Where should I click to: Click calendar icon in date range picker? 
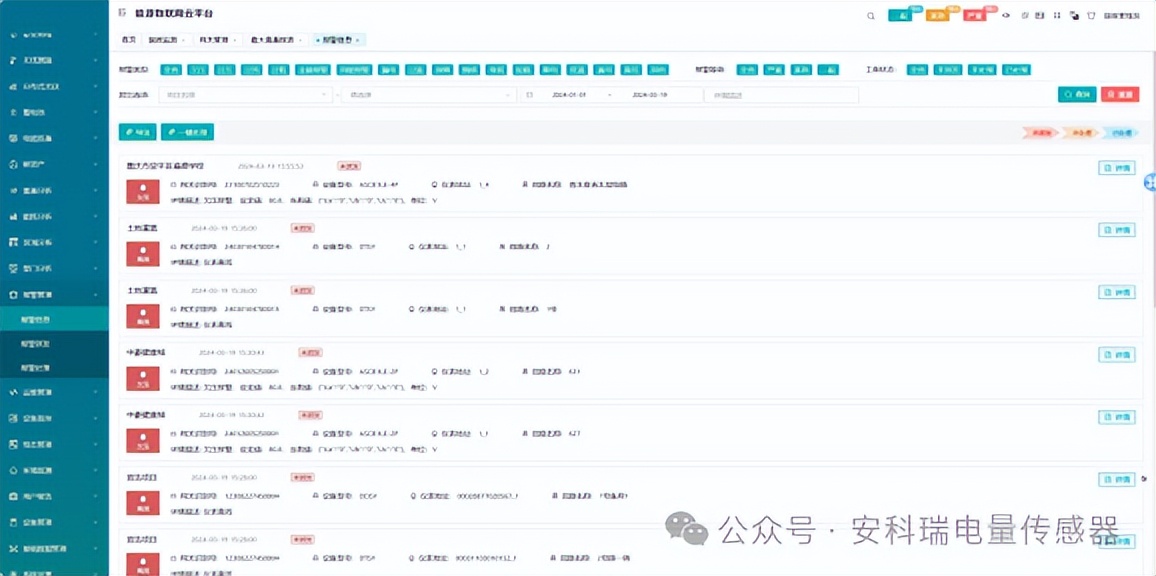click(530, 95)
